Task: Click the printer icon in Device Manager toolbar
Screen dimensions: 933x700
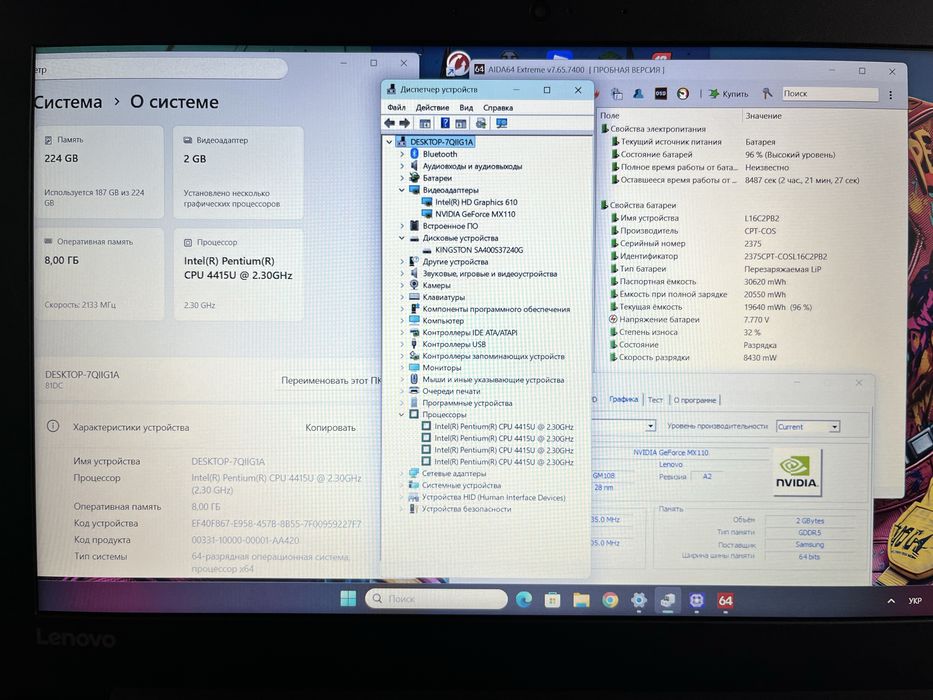Action: pos(481,123)
